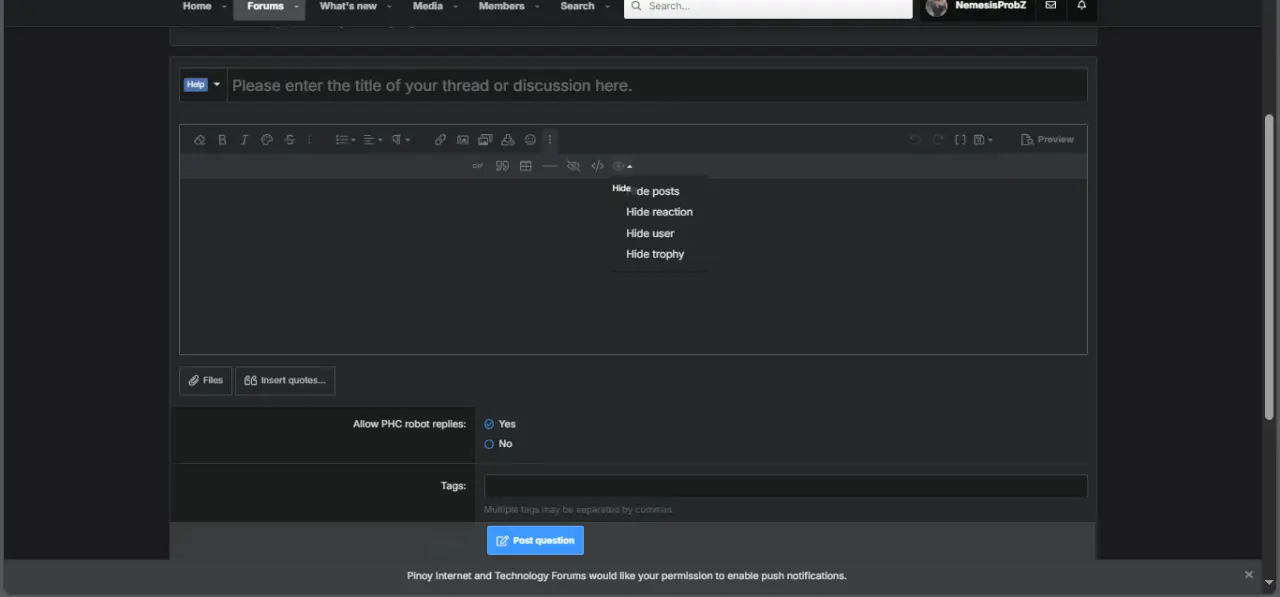Click the Files attach button
This screenshot has width=1280, height=597.
point(206,381)
